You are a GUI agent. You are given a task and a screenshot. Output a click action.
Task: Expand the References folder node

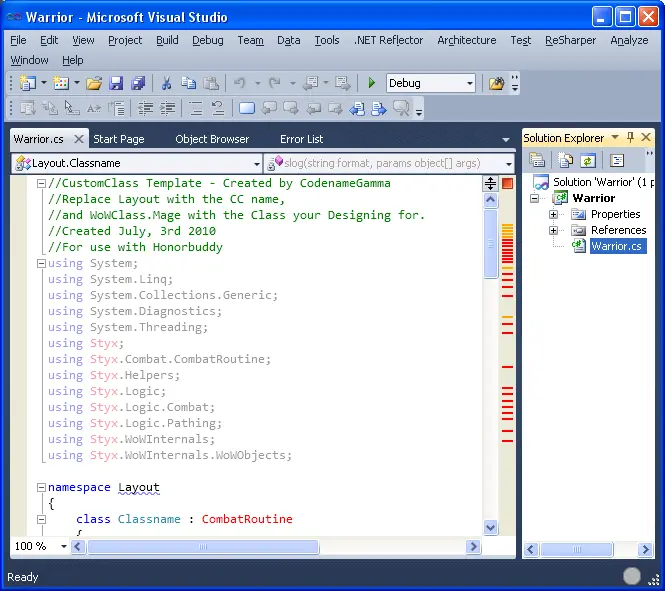pyautogui.click(x=553, y=231)
